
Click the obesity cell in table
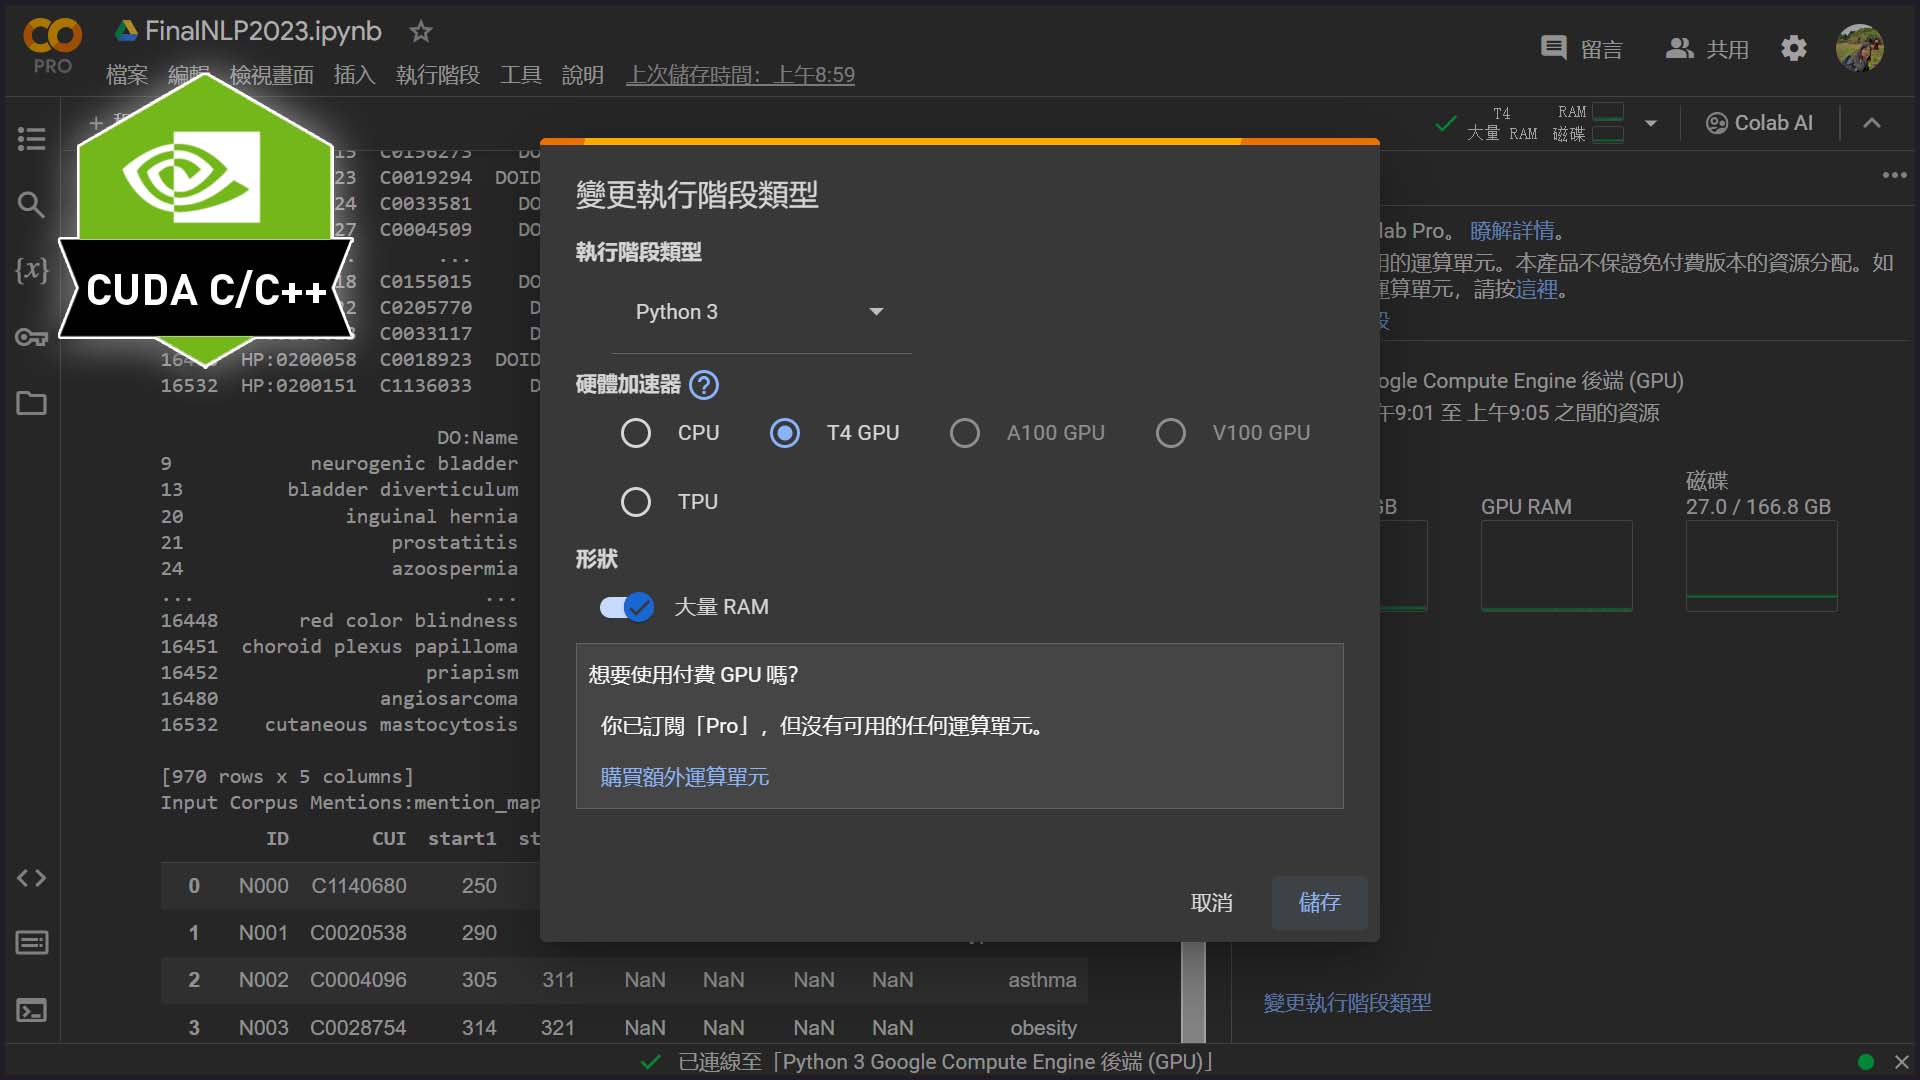tap(1043, 1028)
